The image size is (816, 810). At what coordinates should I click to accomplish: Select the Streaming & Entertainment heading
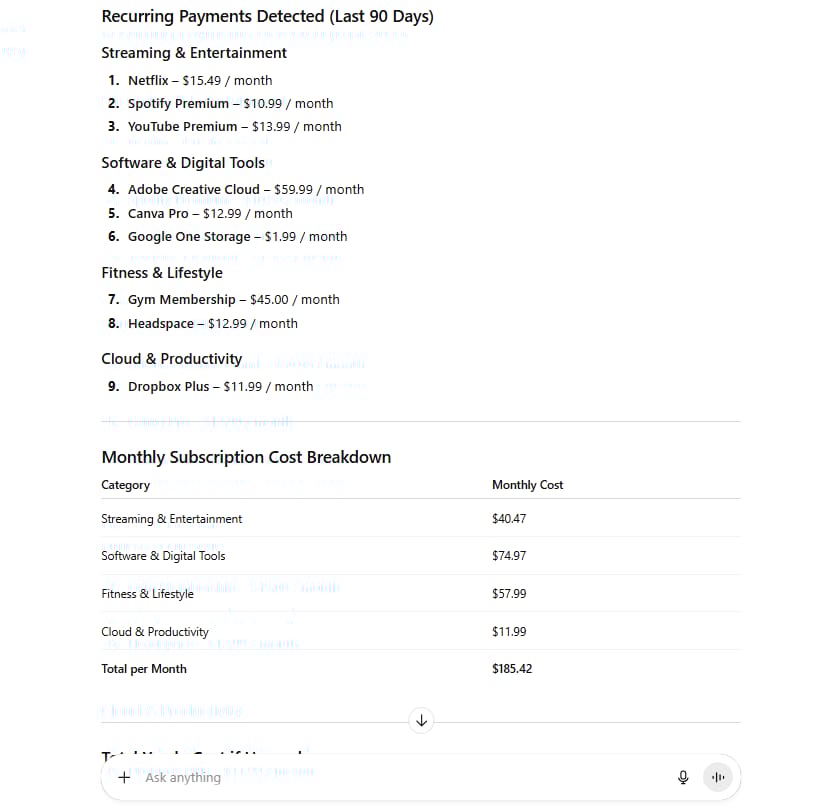click(193, 52)
